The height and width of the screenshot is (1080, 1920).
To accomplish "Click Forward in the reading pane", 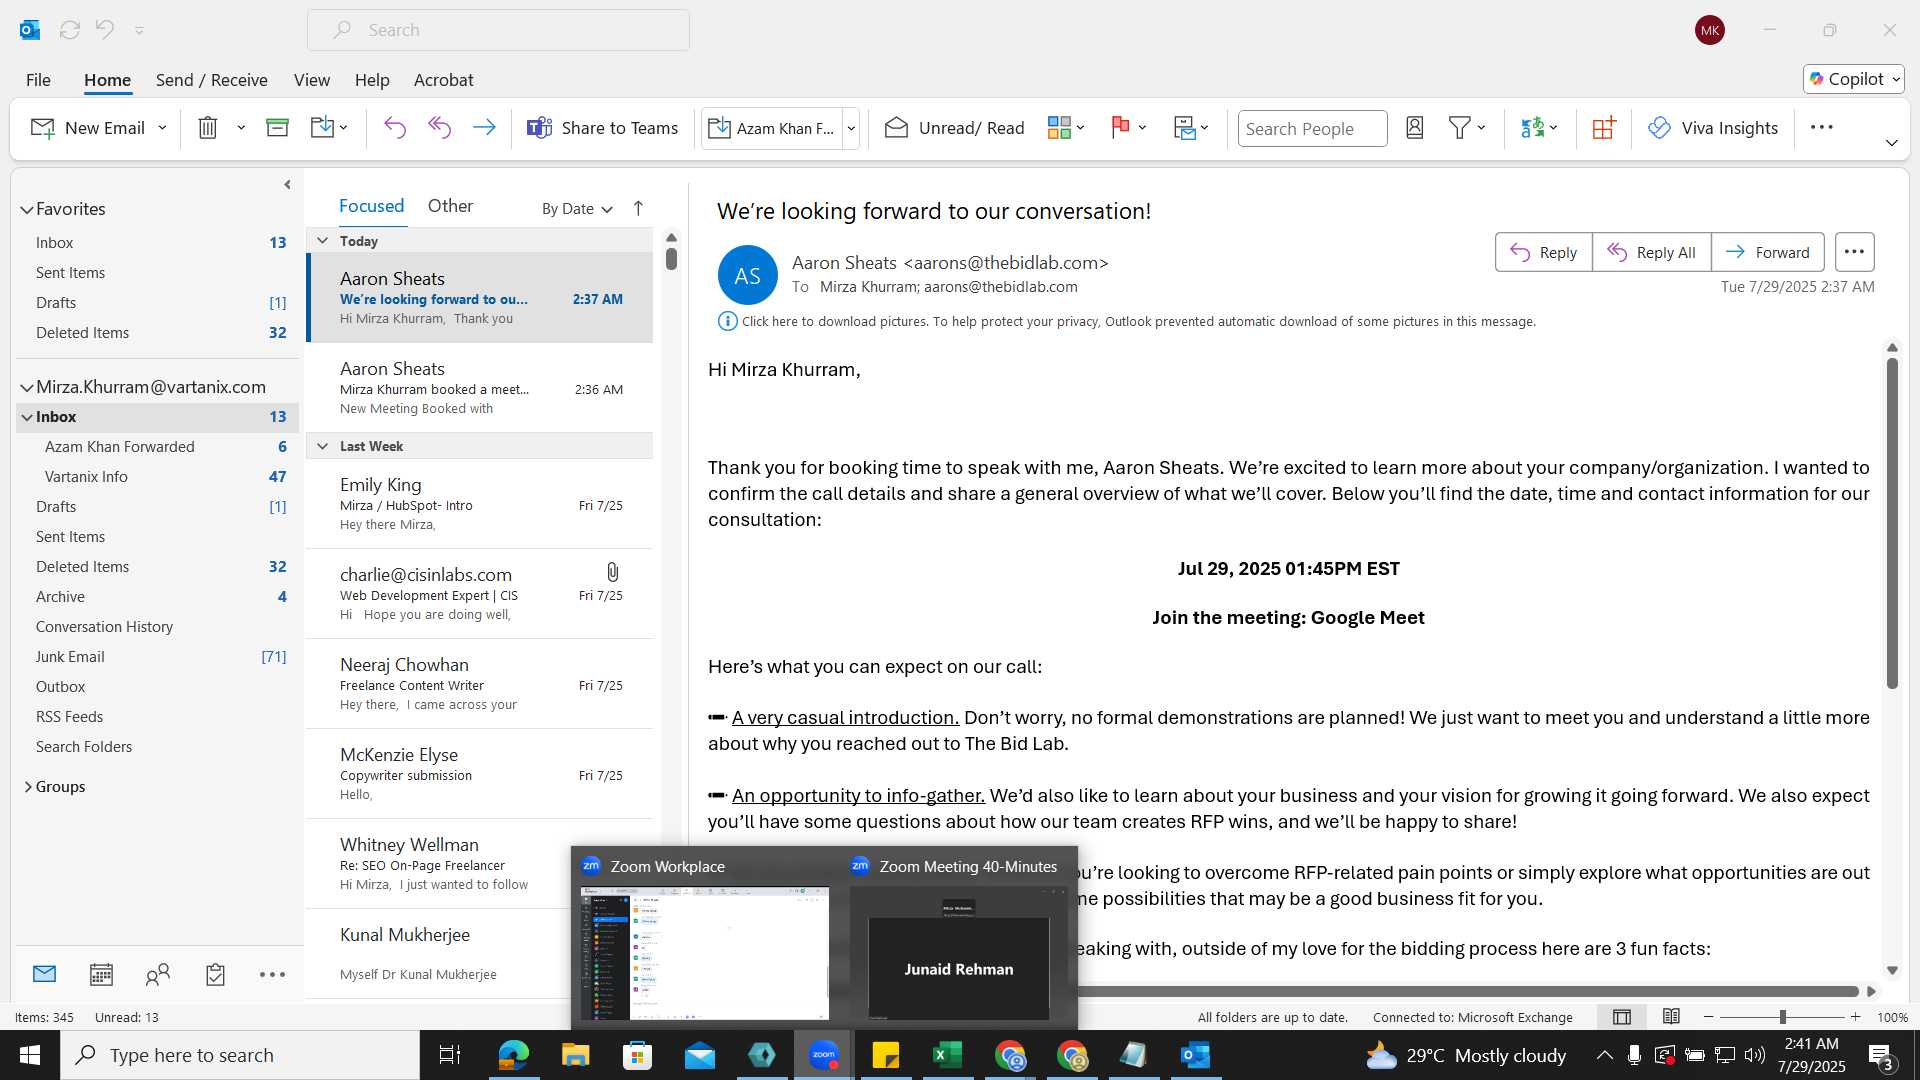I will click(x=1768, y=252).
